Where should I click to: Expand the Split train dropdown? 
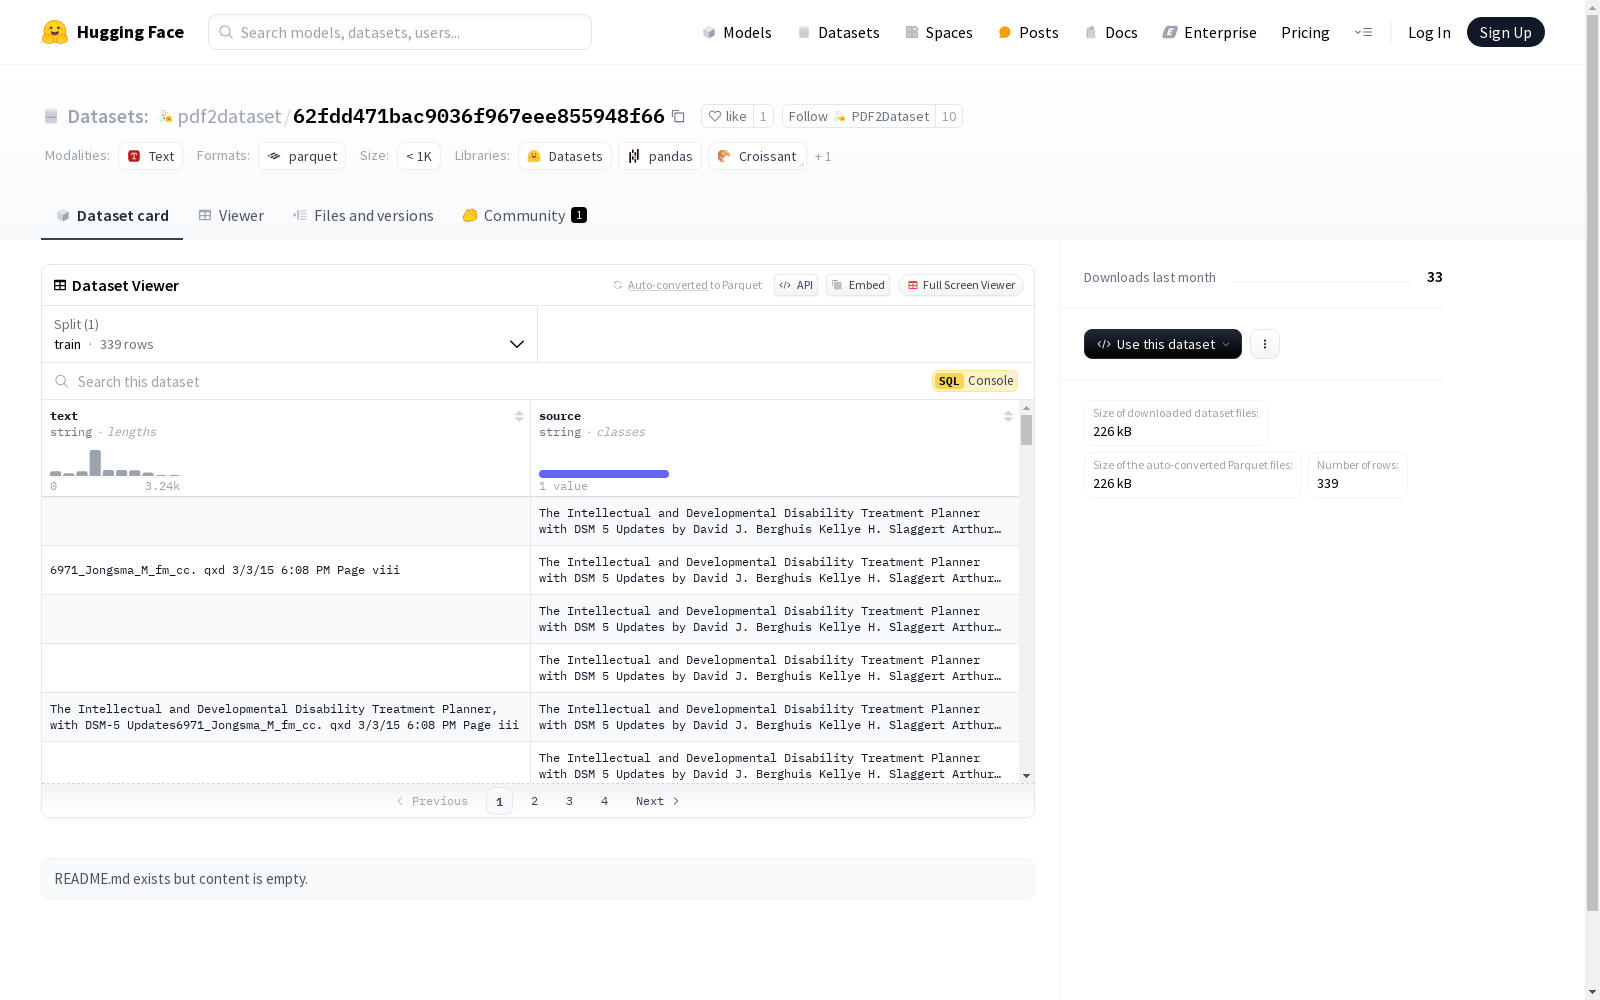[x=290, y=334]
